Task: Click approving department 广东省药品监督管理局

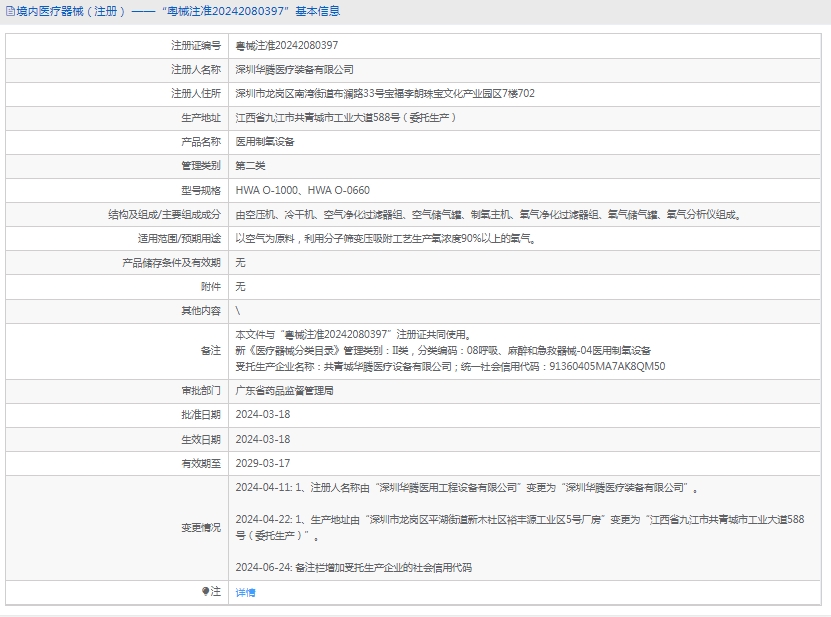Action: (284, 391)
